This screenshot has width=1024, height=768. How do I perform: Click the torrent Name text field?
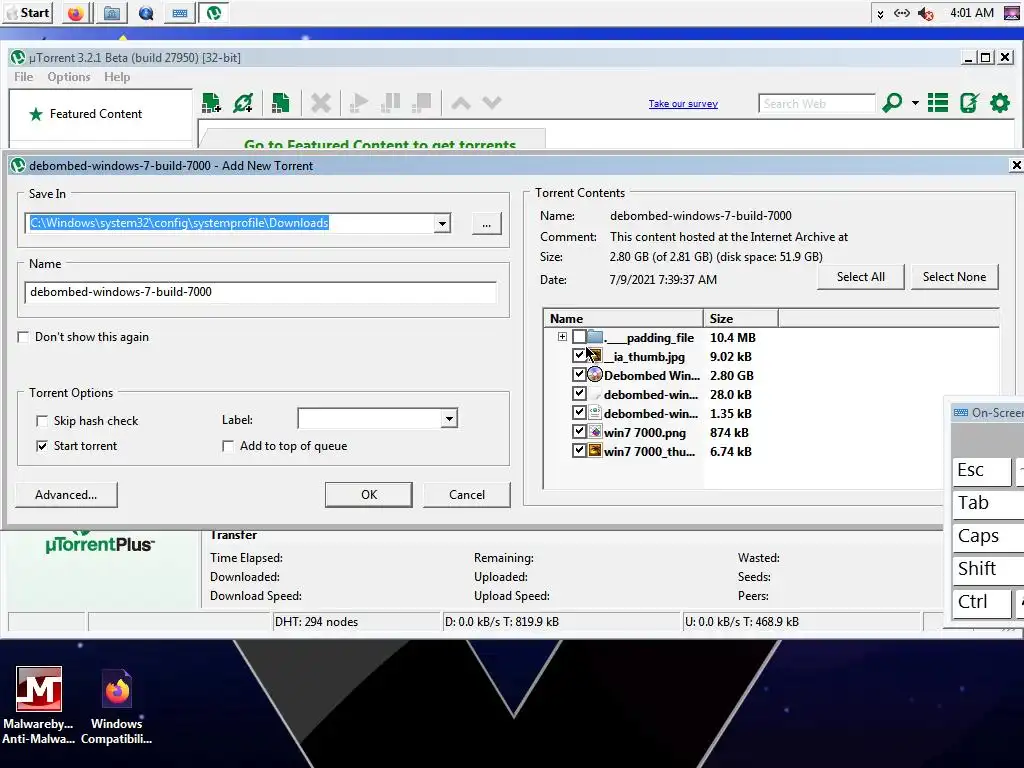point(261,292)
